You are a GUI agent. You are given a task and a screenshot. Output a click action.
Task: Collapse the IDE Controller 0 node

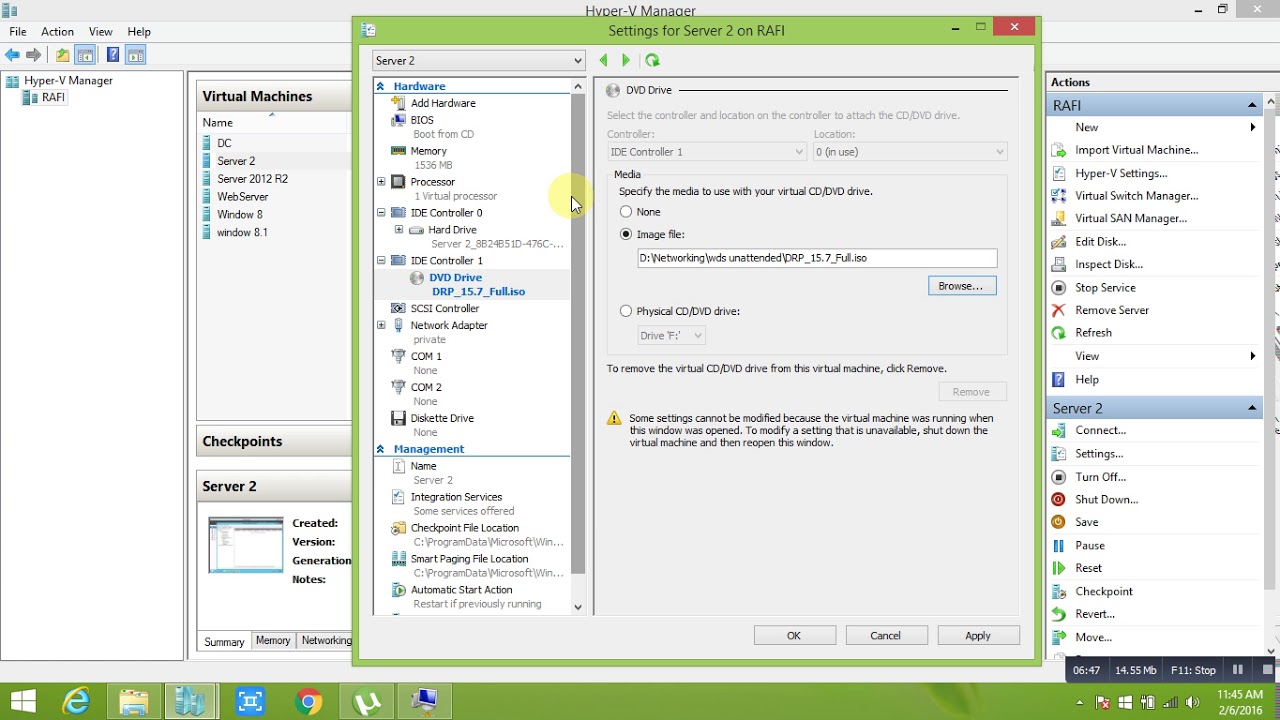click(381, 213)
